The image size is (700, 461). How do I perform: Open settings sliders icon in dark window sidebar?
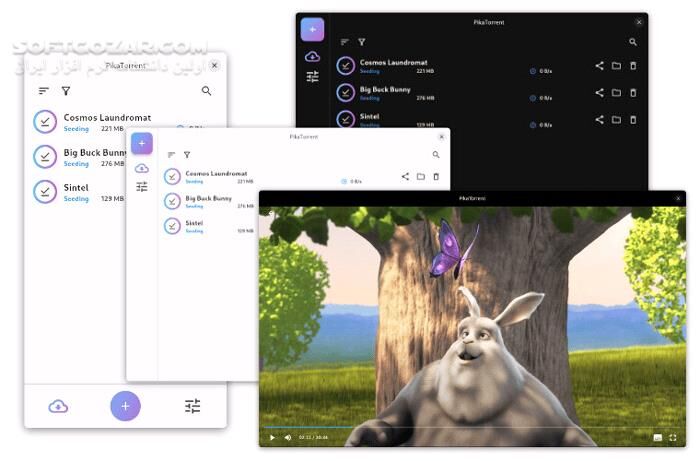tap(312, 76)
